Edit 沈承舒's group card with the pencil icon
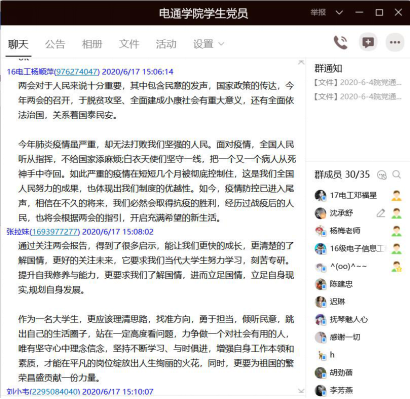This screenshot has width=410, height=399. tap(381, 213)
